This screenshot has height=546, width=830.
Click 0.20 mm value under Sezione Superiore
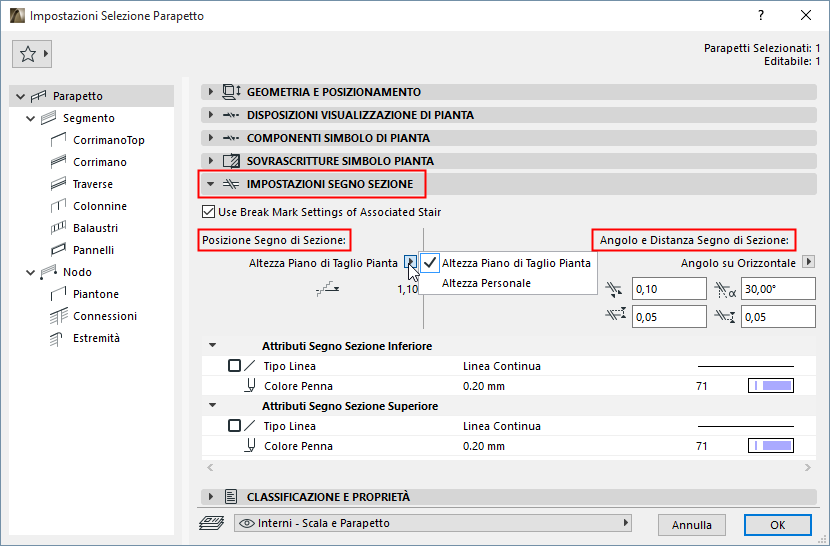484,446
